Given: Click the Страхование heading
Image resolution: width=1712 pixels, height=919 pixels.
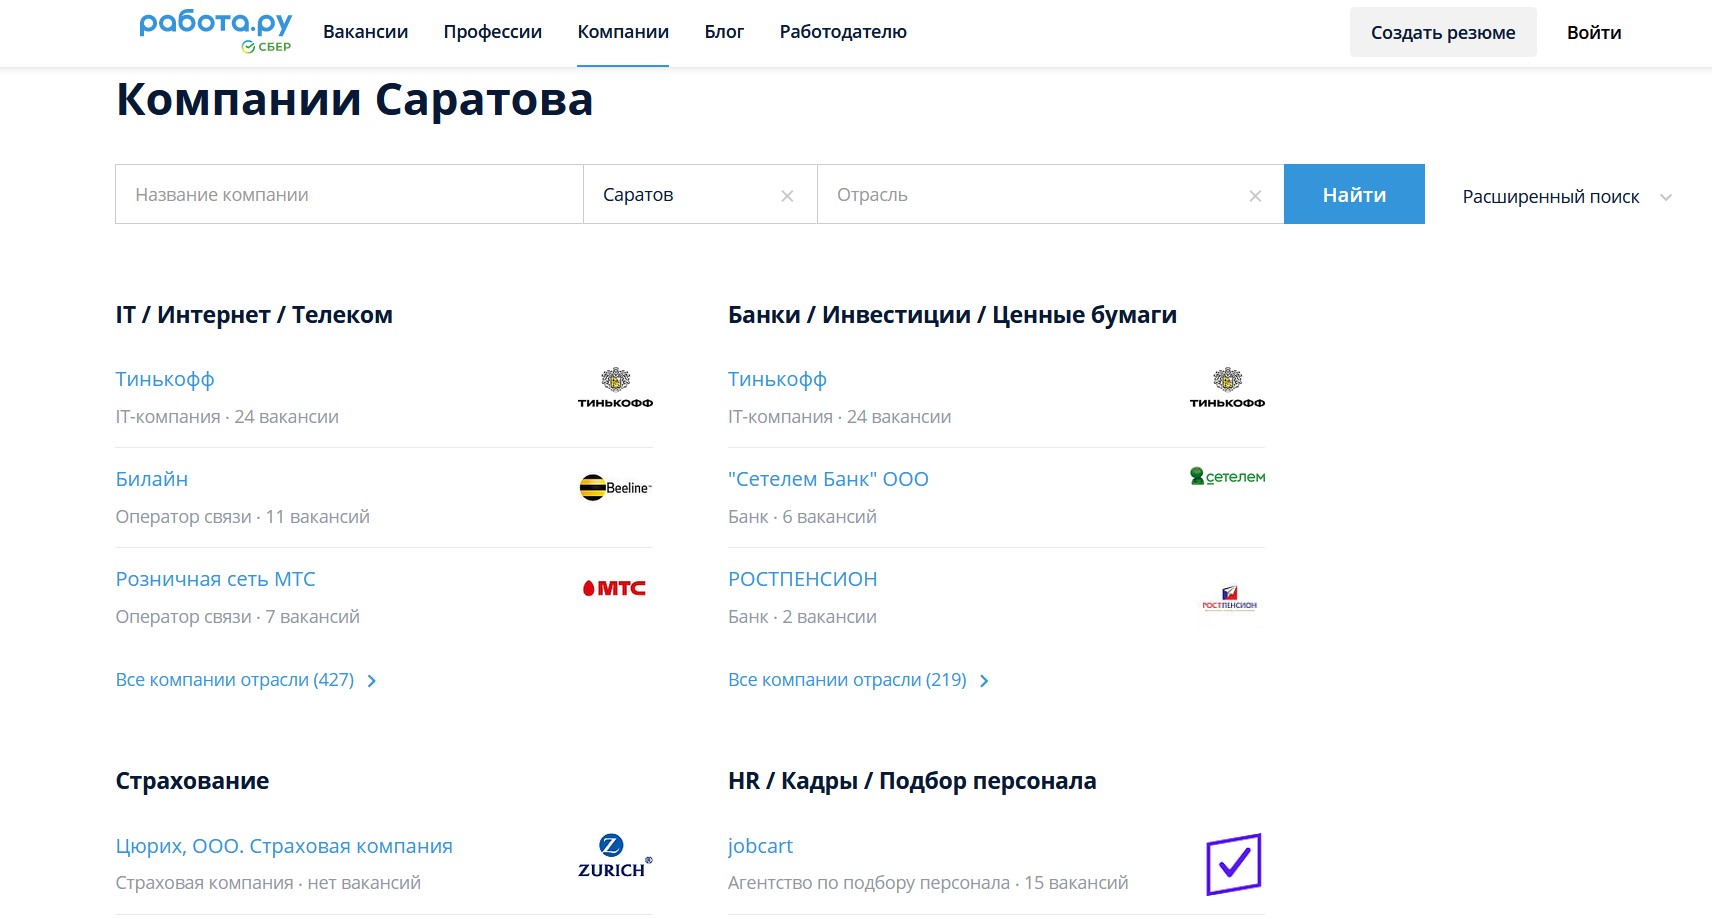Looking at the screenshot, I should [192, 781].
